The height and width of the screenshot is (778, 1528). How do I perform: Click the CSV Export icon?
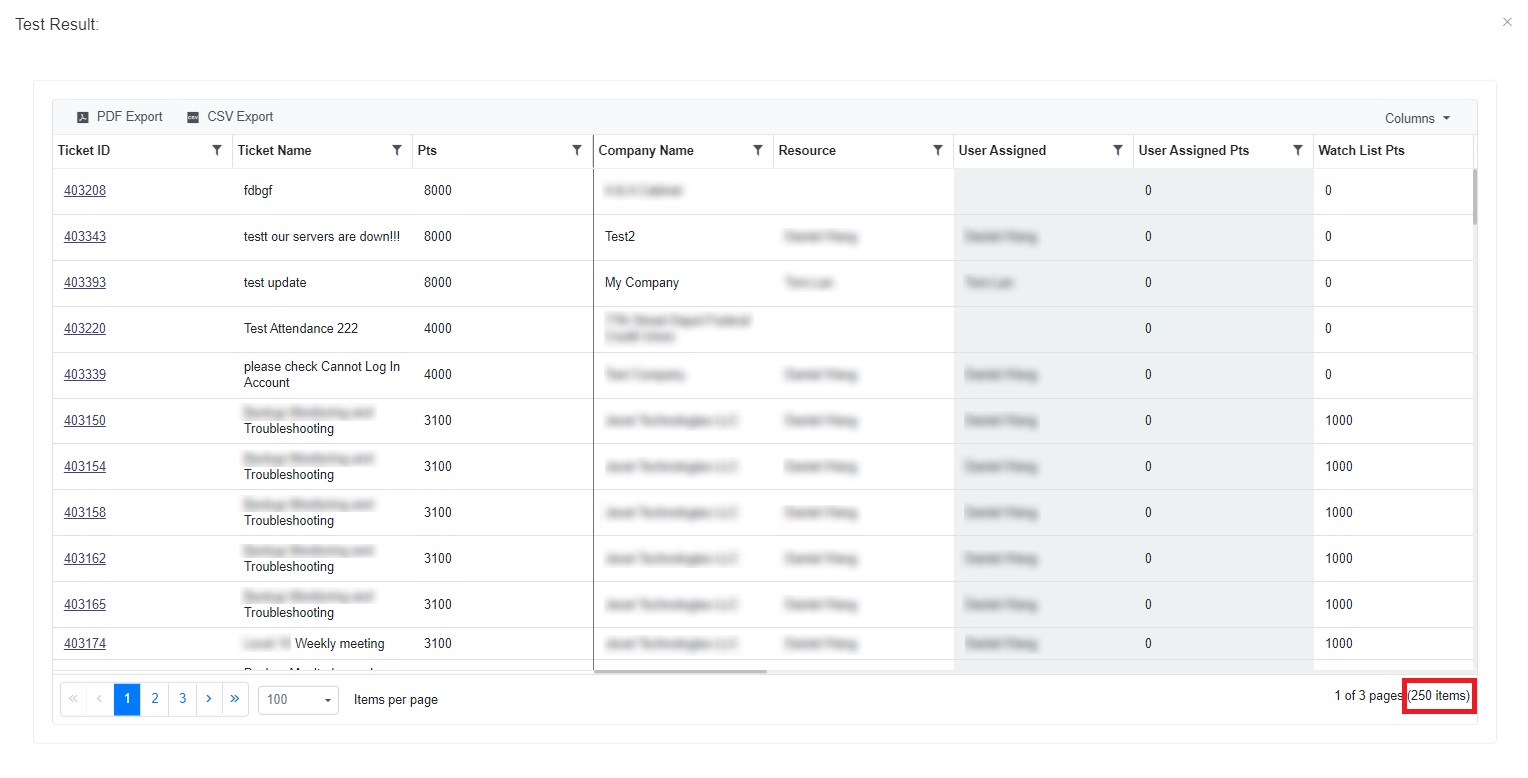pyautogui.click(x=193, y=117)
